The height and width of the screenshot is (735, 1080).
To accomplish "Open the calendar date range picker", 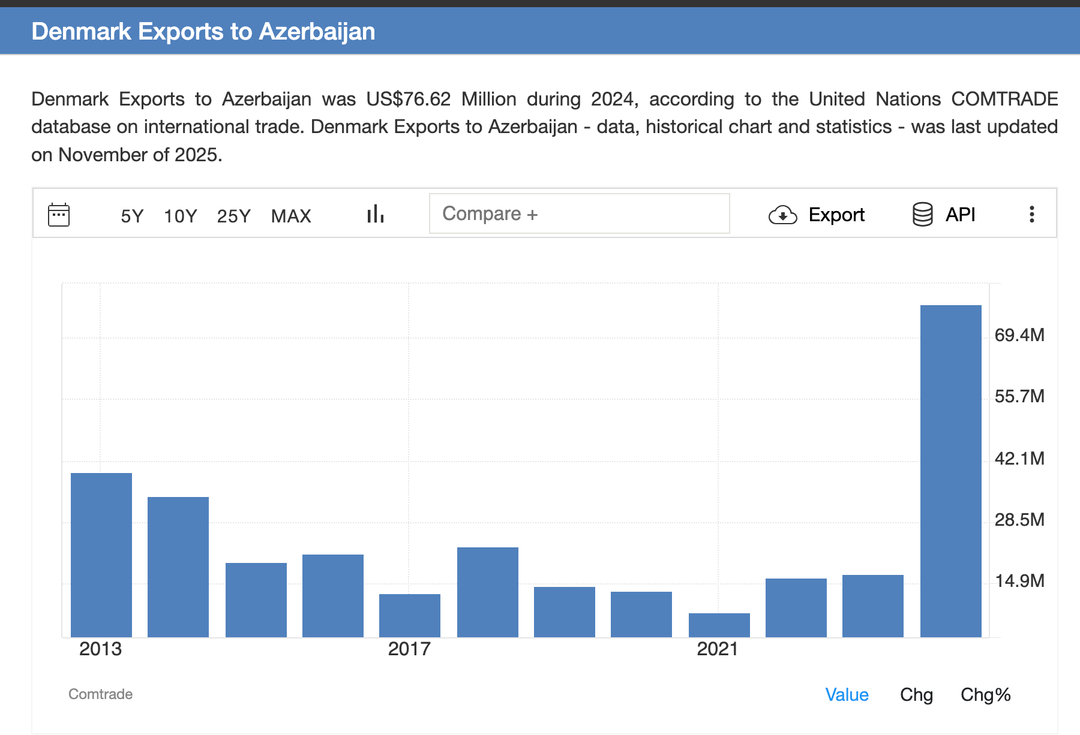I will 59,215.
